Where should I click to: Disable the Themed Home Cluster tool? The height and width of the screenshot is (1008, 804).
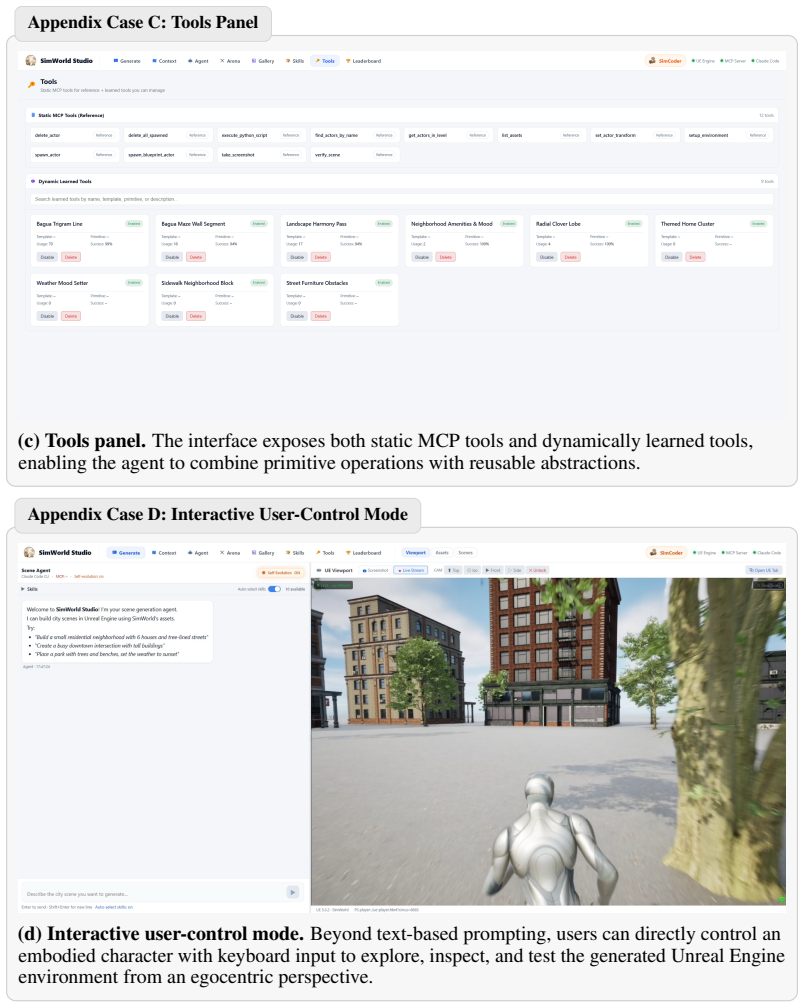pos(672,257)
